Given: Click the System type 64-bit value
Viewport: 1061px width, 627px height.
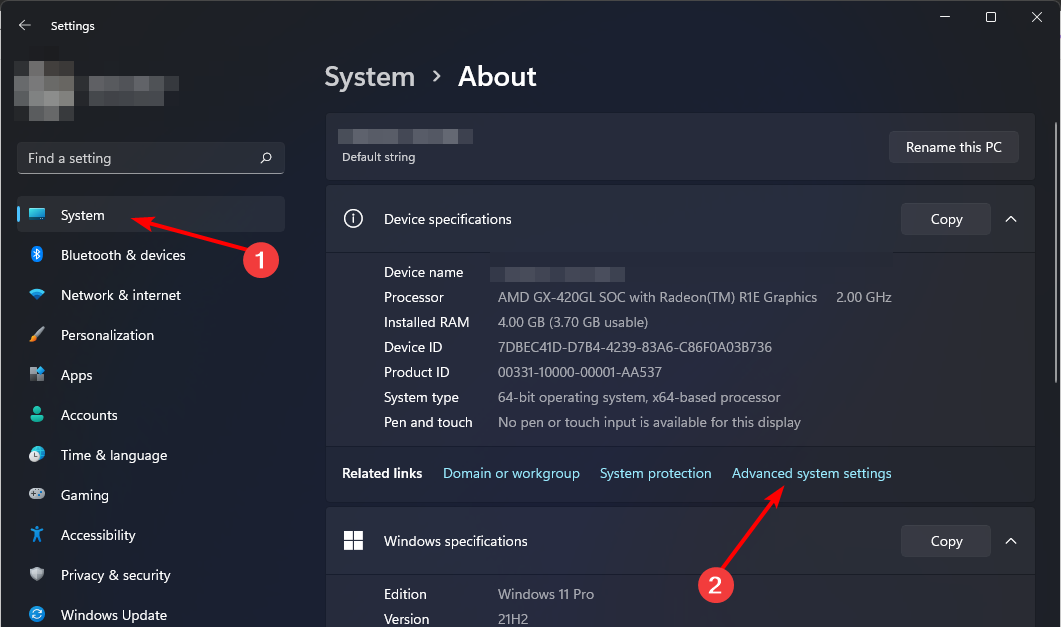Looking at the screenshot, I should tap(639, 397).
